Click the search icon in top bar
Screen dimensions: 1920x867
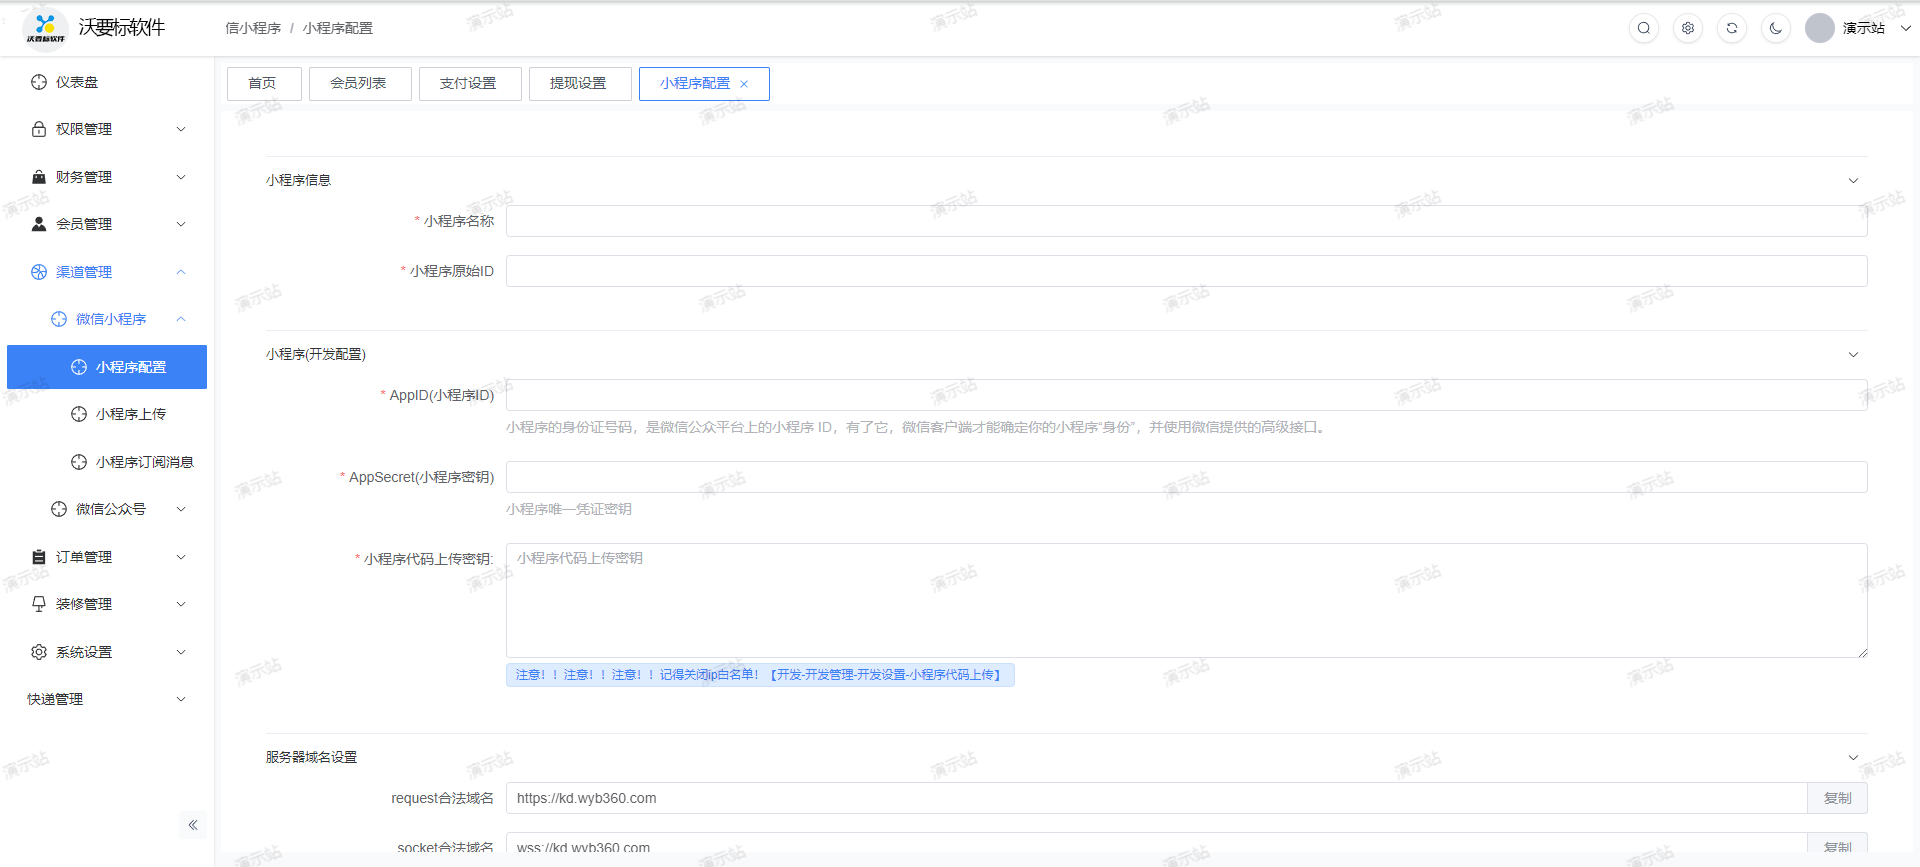click(1643, 28)
